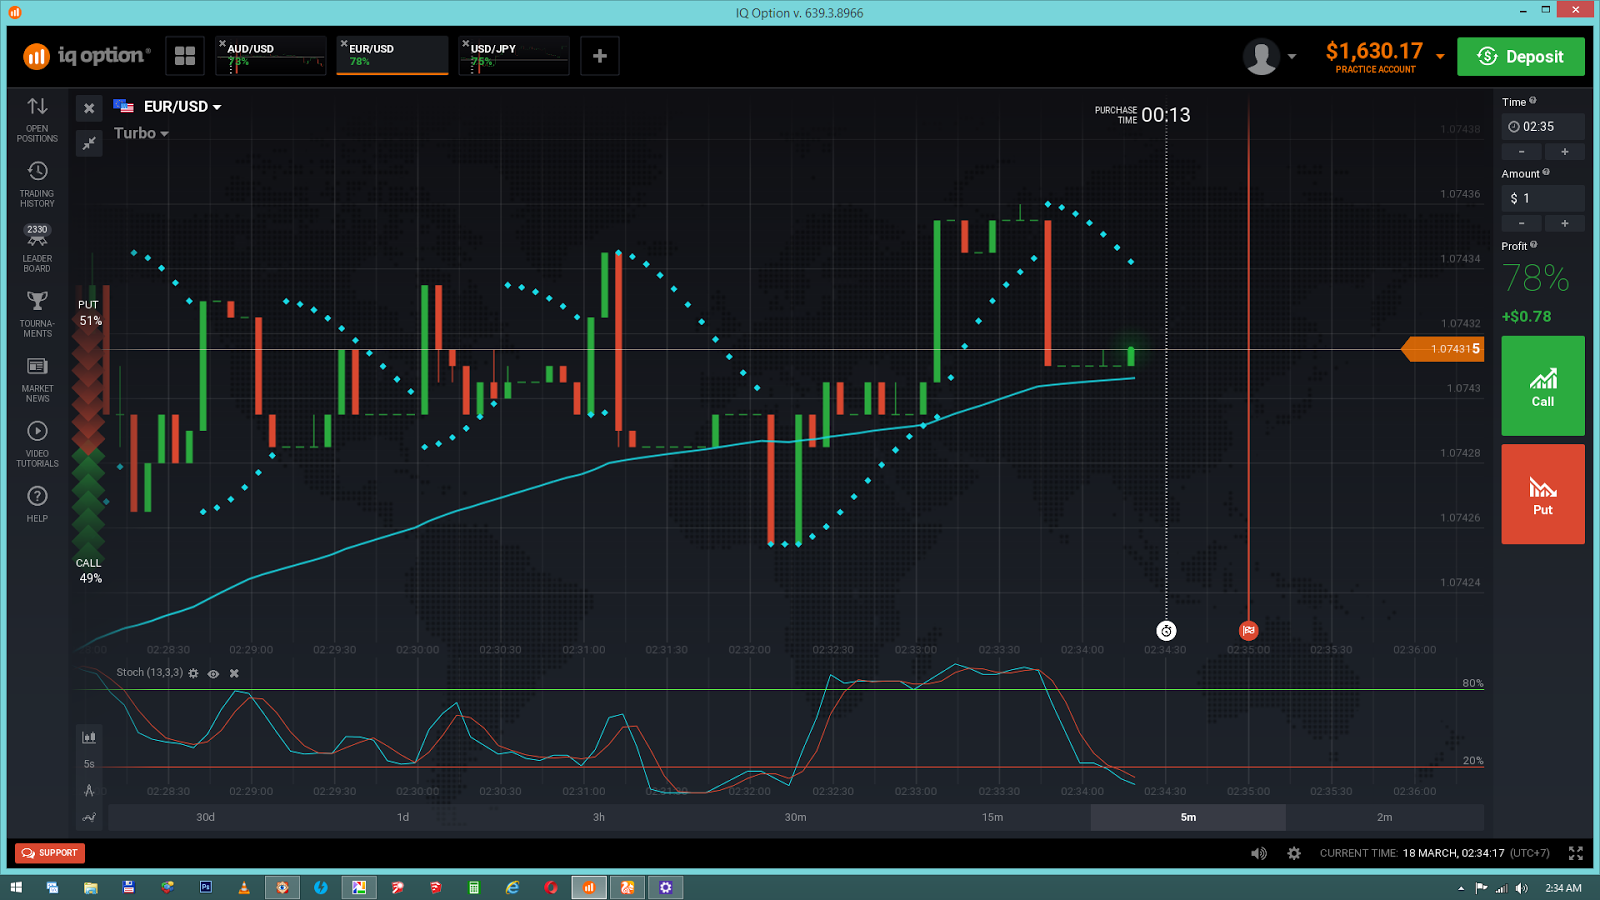The image size is (1600, 900).
Task: Toggle the chart type selector icon
Action: pos(89,737)
